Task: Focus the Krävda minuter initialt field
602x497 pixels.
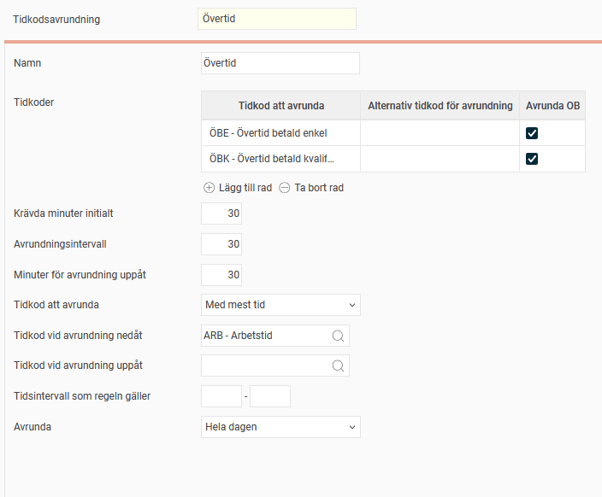Action: [221, 214]
